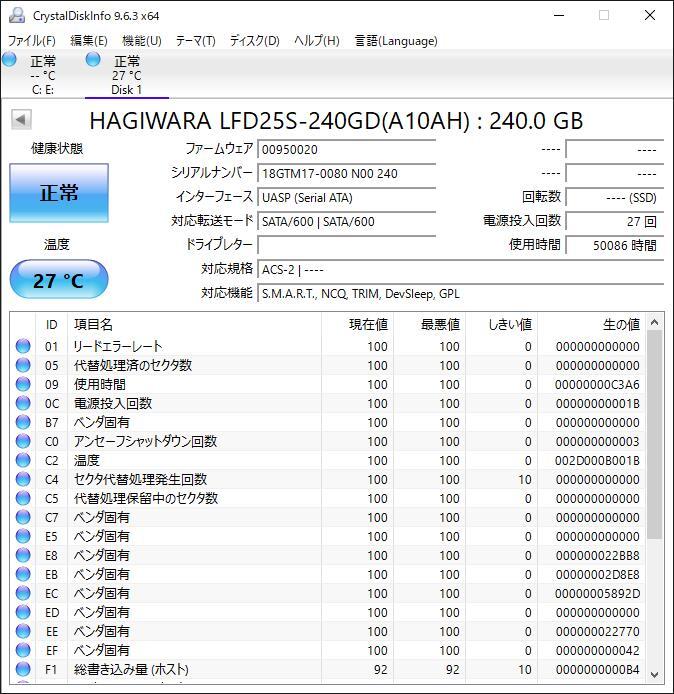674x694 pixels.
Task: Click the status orb beside Disk 1 tab
Action: click(93, 59)
